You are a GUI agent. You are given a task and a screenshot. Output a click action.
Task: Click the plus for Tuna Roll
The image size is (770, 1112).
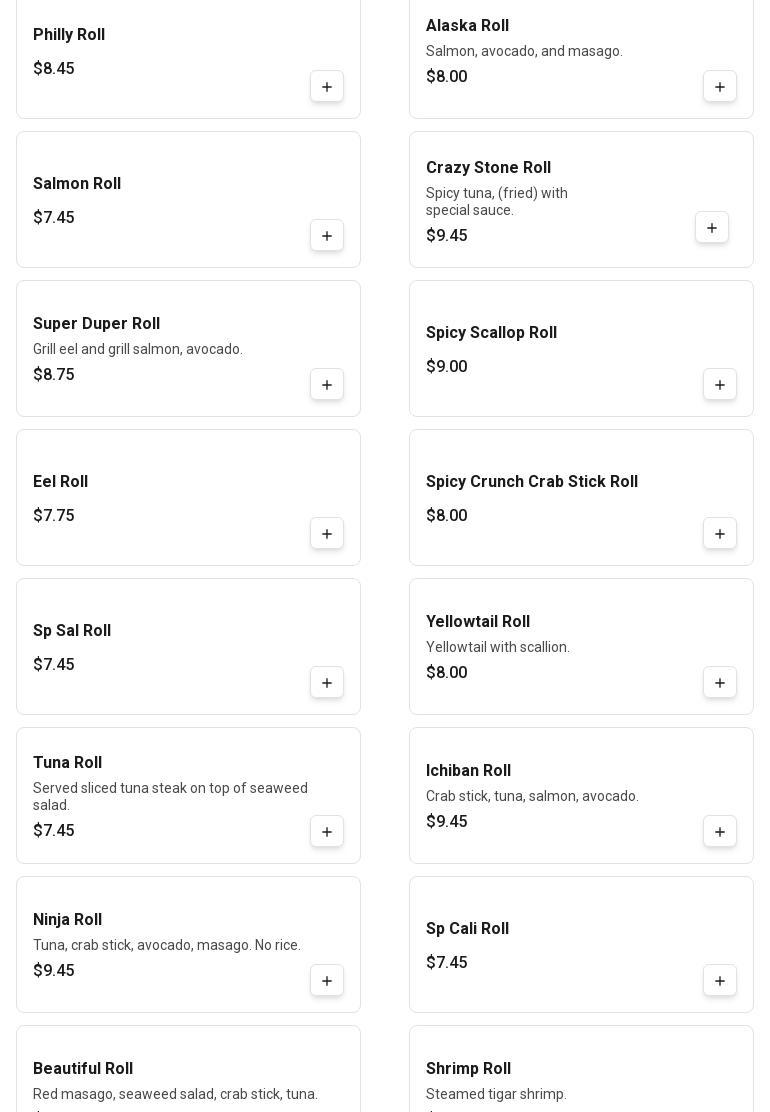click(327, 832)
